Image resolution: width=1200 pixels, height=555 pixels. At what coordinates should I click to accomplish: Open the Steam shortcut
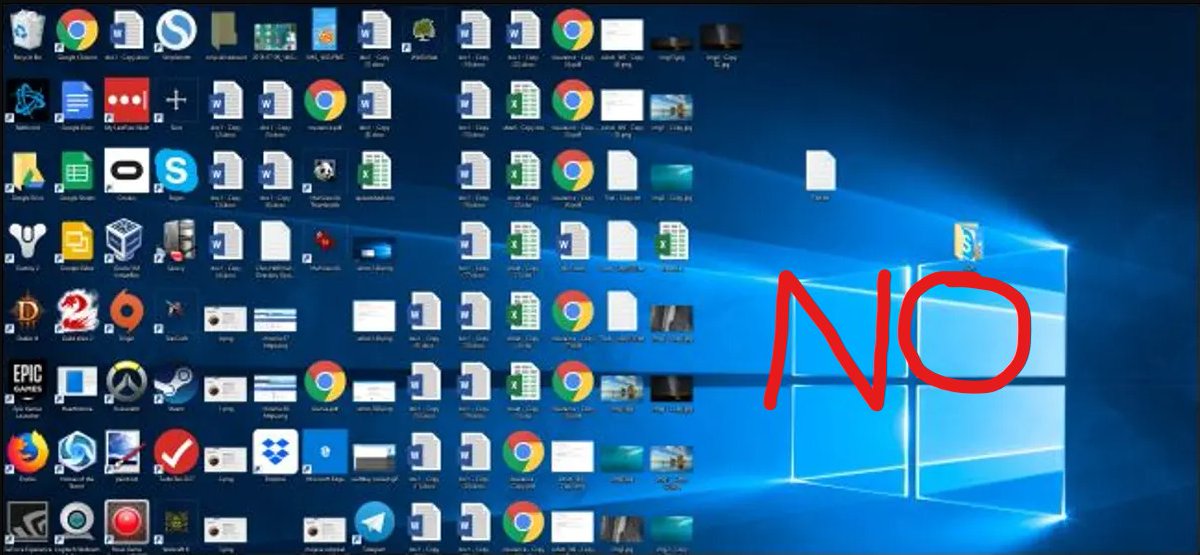pos(175,382)
